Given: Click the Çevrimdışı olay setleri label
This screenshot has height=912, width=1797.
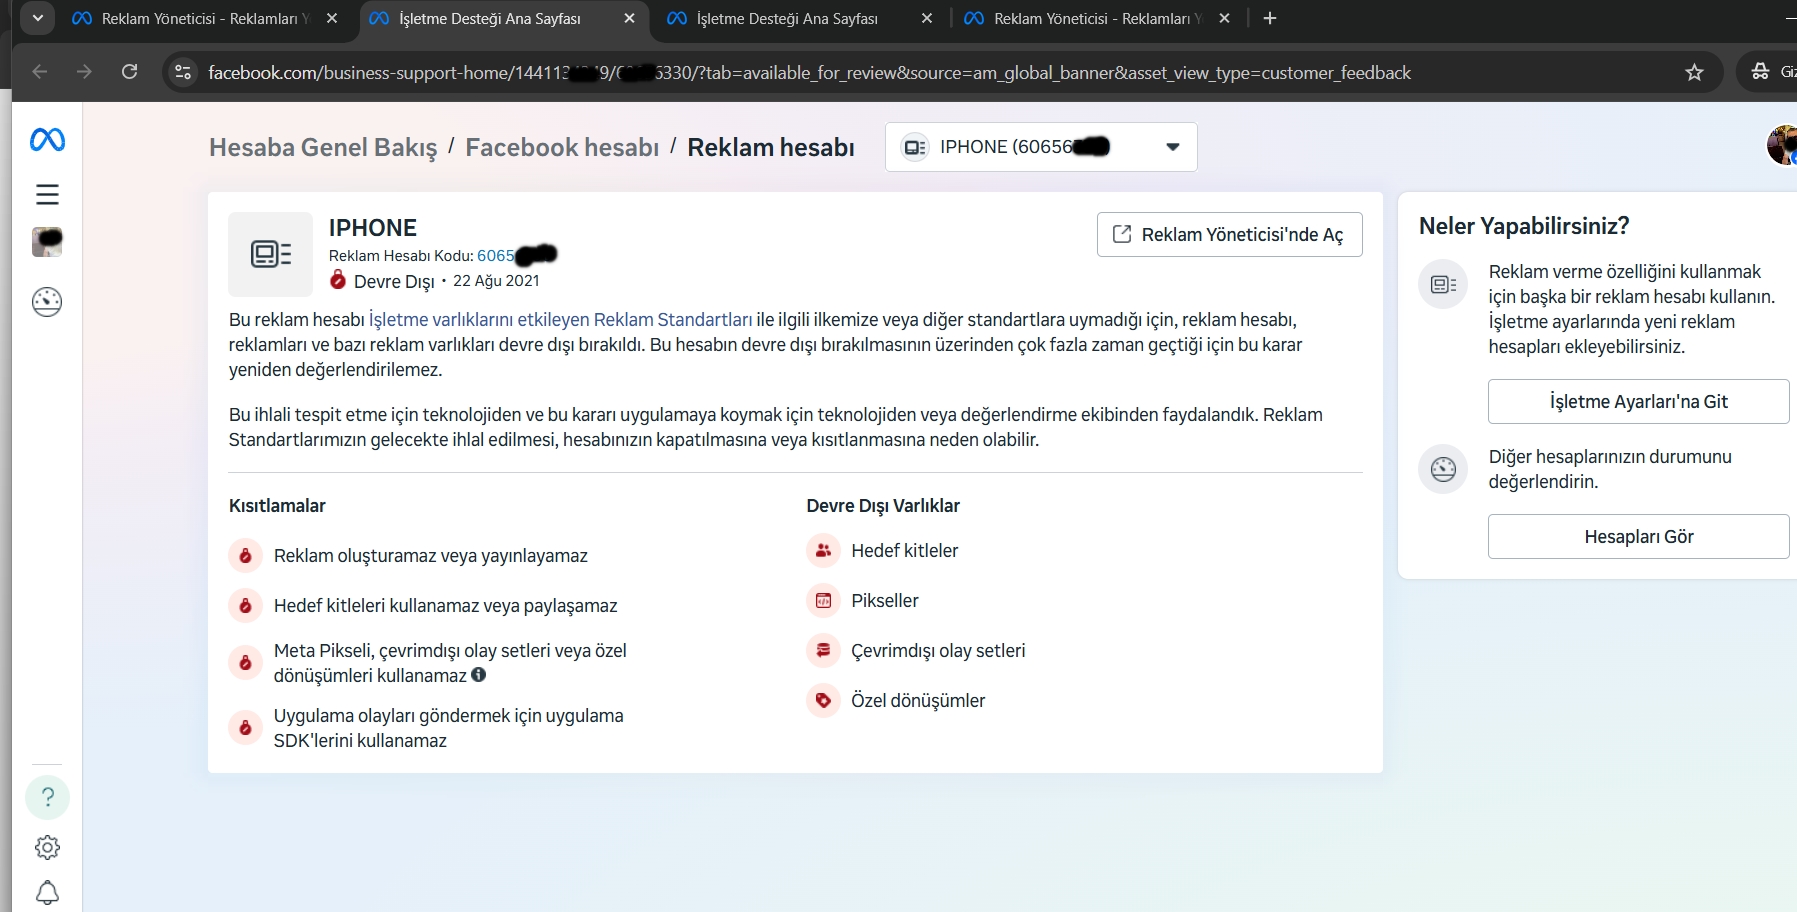Looking at the screenshot, I should [938, 651].
